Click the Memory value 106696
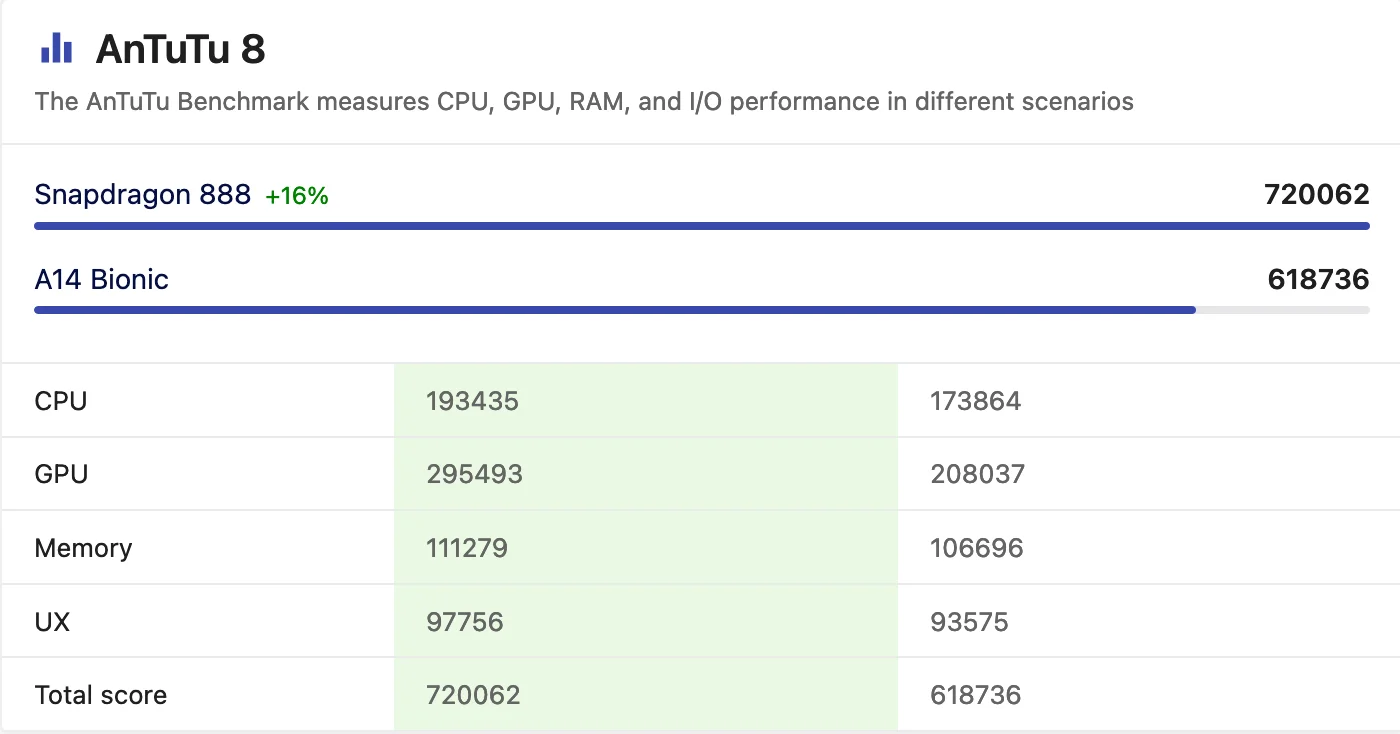Viewport: 1400px width, 734px height. (977, 548)
